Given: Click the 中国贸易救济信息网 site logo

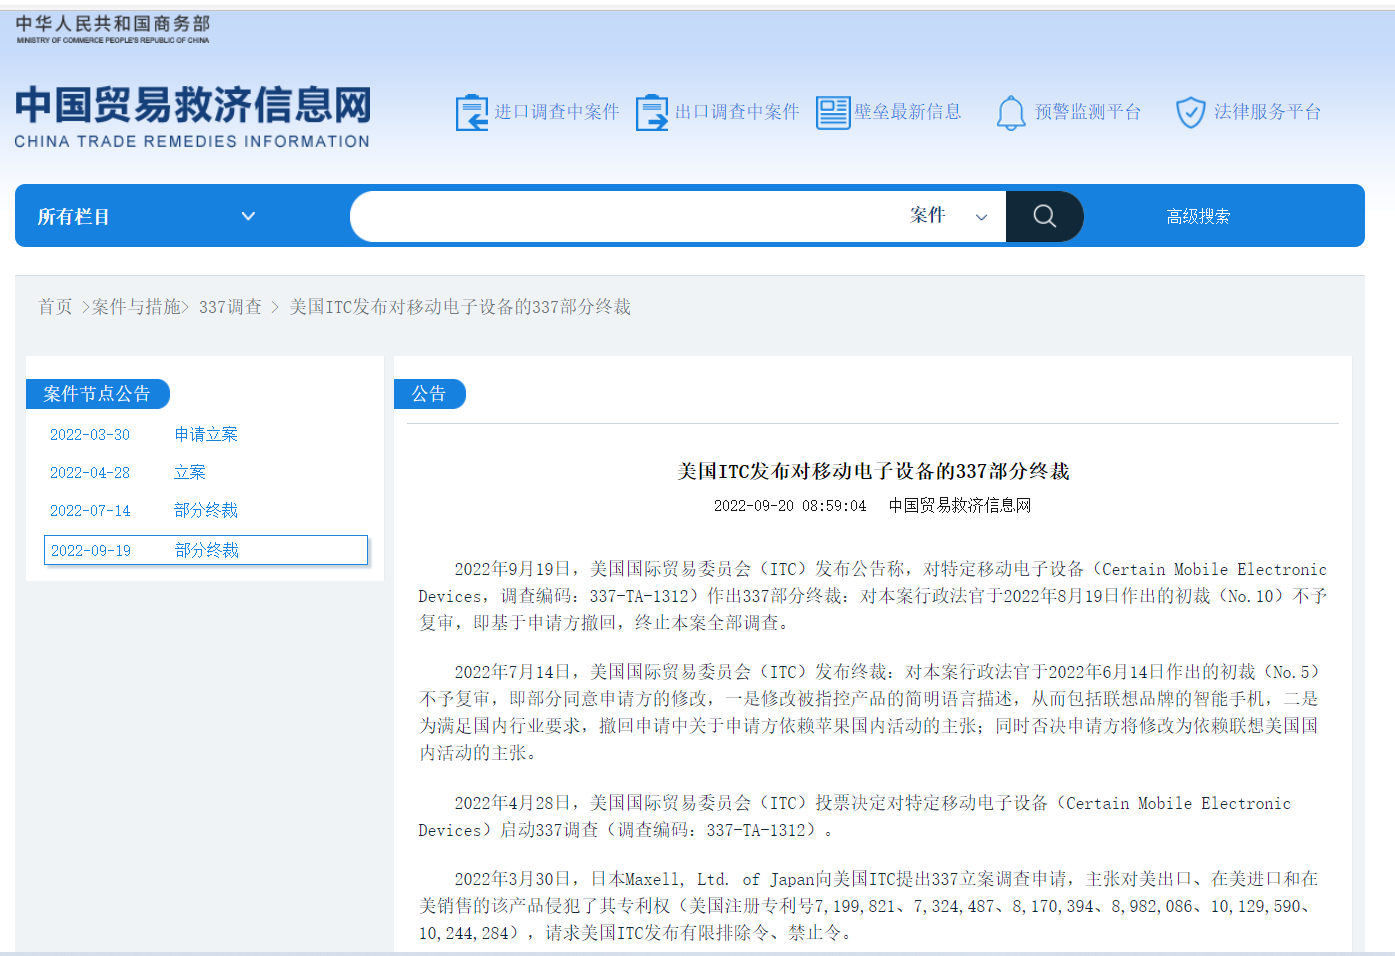Looking at the screenshot, I should coord(192,116).
